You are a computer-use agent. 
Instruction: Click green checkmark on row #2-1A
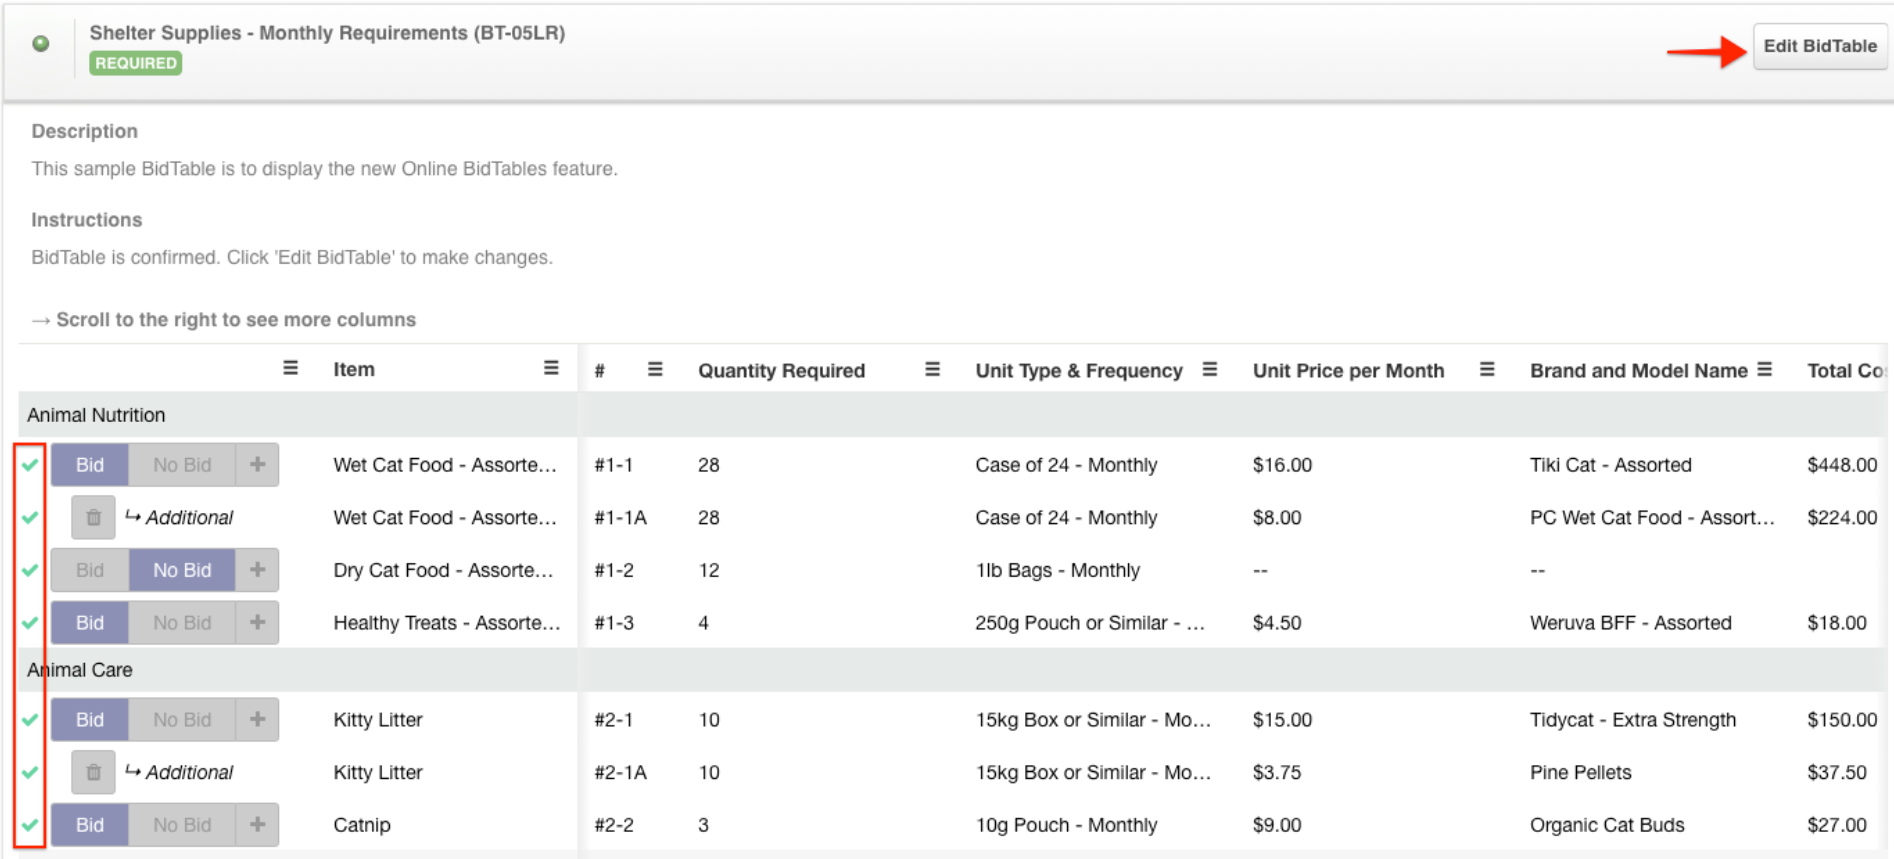[30, 772]
